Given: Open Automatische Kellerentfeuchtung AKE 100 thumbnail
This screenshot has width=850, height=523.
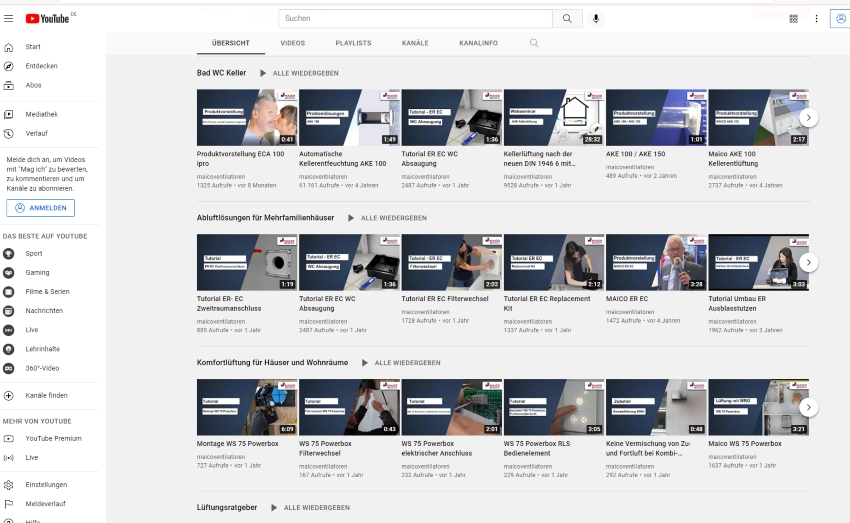Looking at the screenshot, I should tap(349, 117).
